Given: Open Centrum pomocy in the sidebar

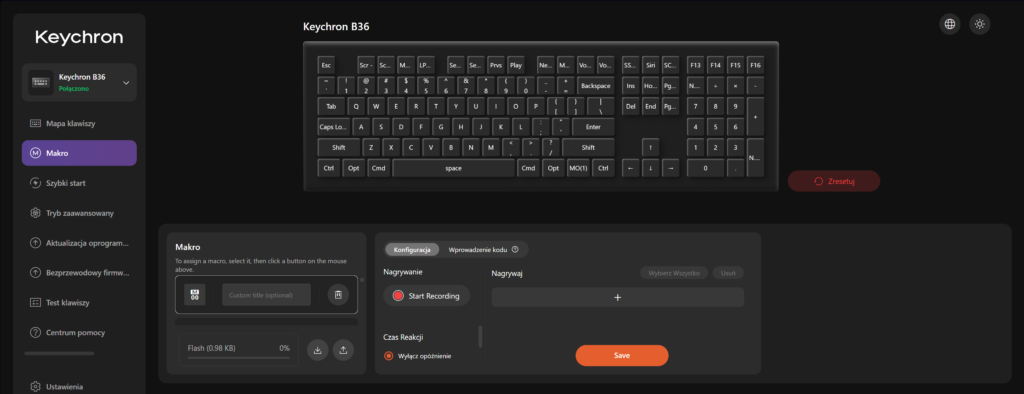Looking at the screenshot, I should [79, 333].
